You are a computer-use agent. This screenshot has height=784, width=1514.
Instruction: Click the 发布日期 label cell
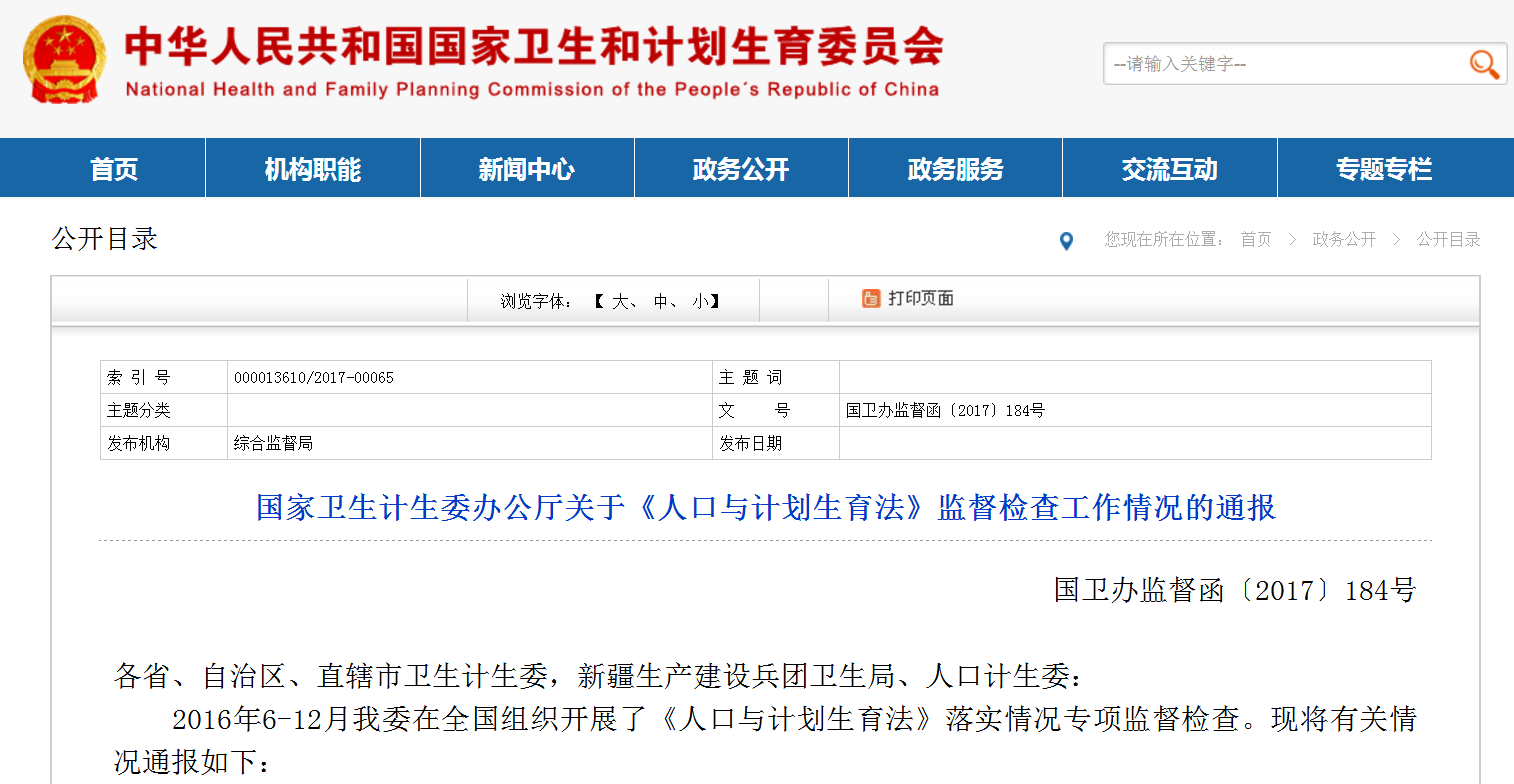(x=776, y=443)
